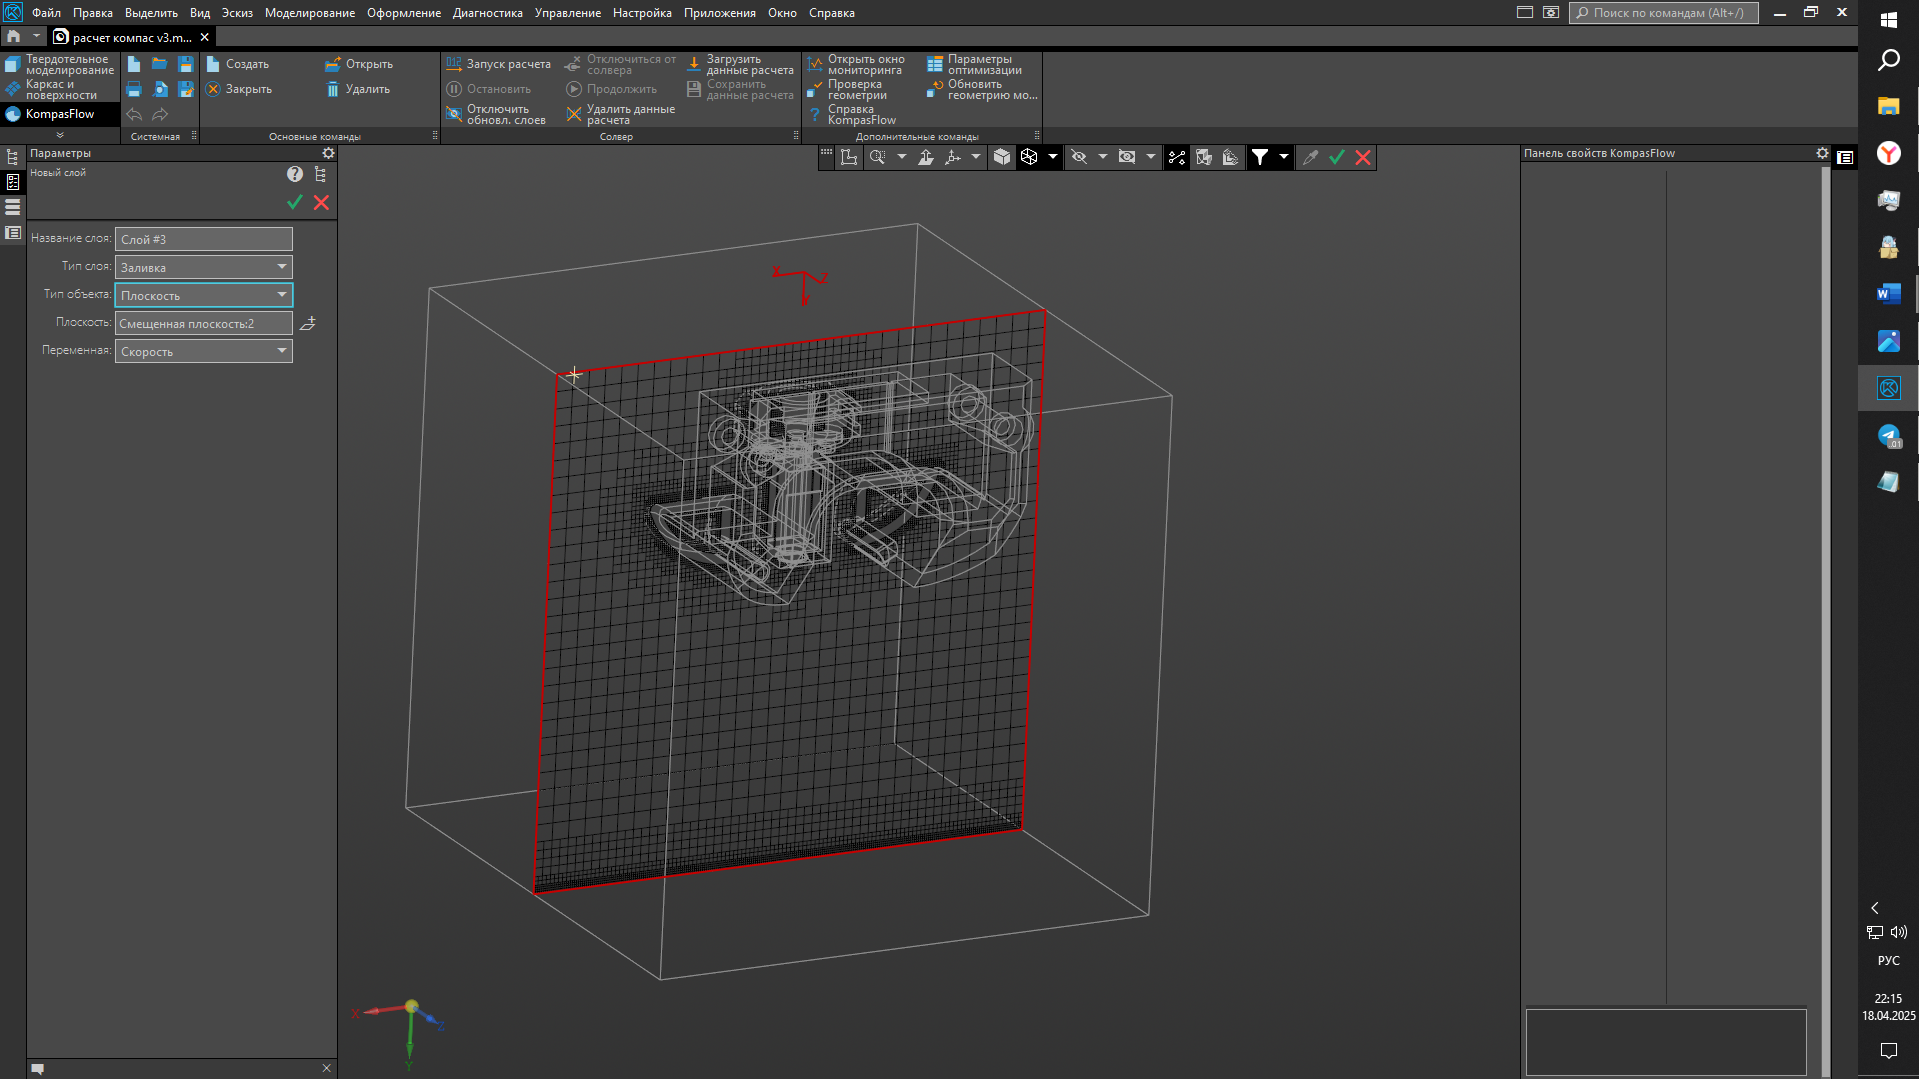The image size is (1919, 1079).
Task: Click the funnel filter icon in viewport toolbar
Action: [x=1260, y=157]
